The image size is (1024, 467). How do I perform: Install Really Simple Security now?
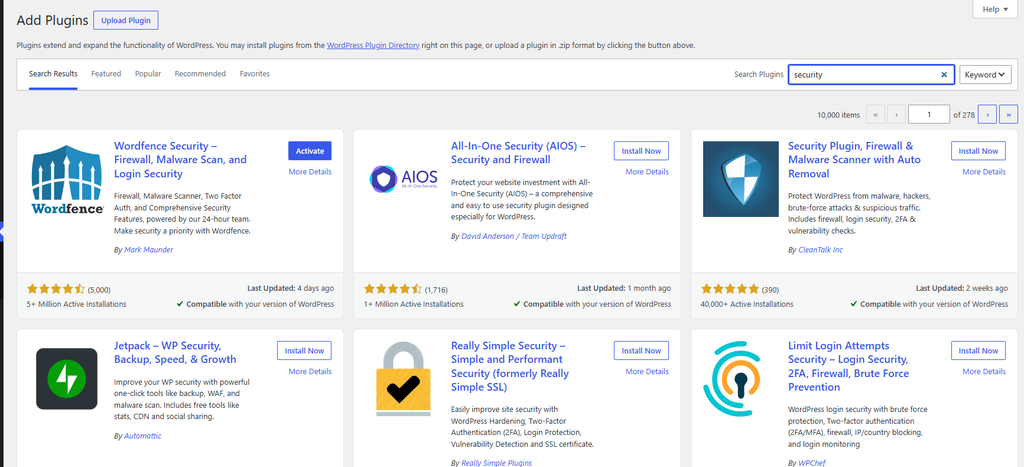(x=641, y=351)
